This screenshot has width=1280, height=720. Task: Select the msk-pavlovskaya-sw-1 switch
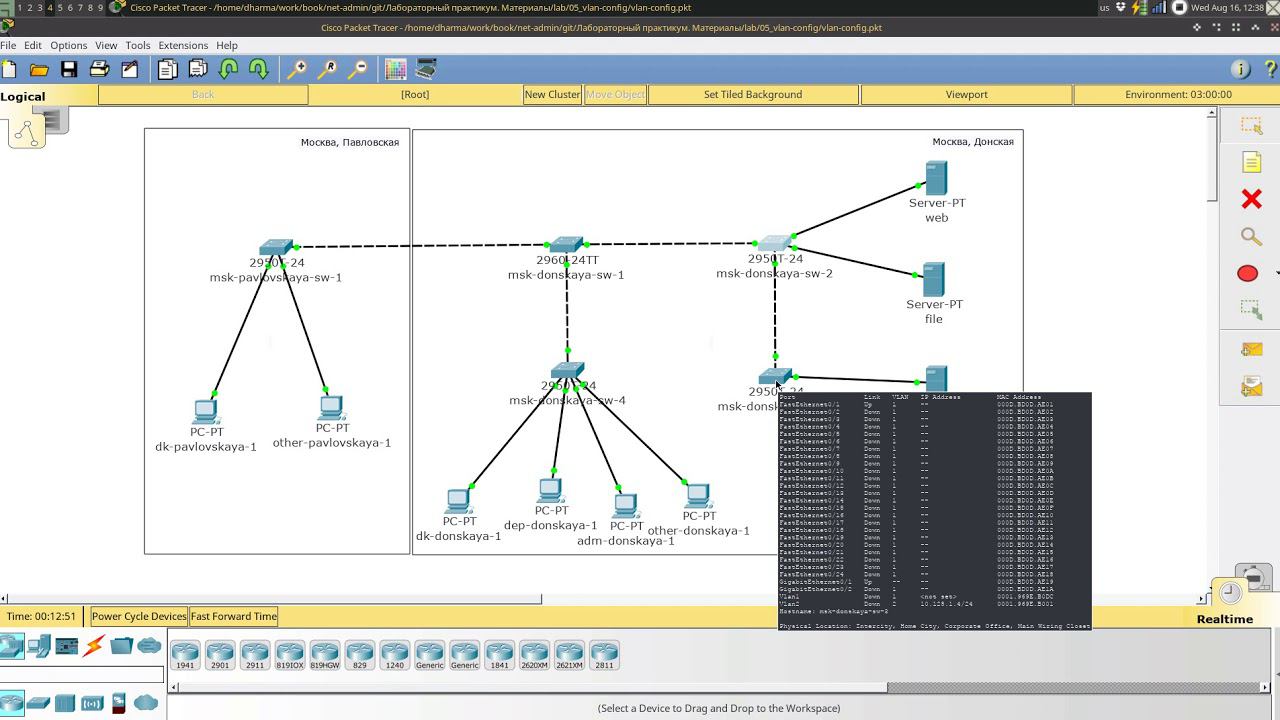275,248
